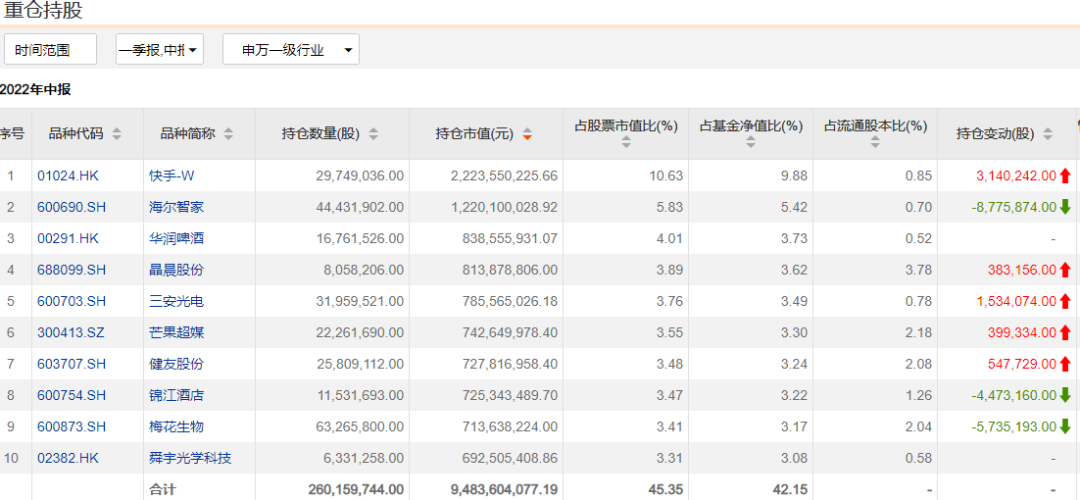Open stock code 600703.SH link

(x=72, y=301)
